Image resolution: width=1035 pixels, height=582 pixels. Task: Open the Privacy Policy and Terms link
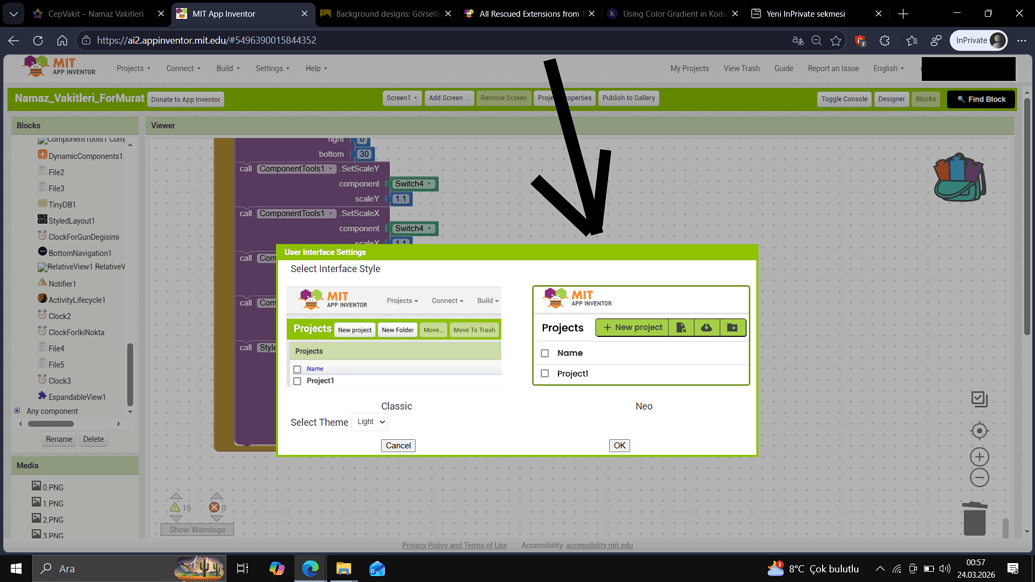[x=454, y=545]
